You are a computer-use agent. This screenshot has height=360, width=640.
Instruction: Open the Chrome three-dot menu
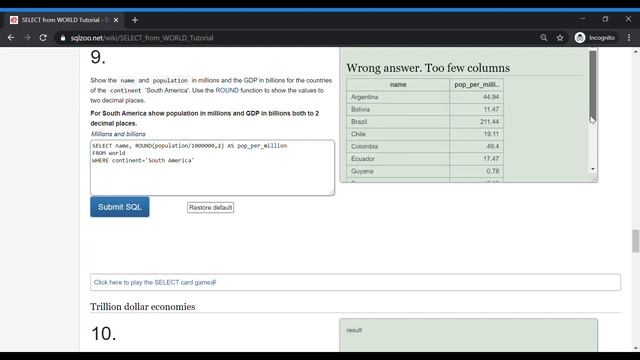point(629,38)
